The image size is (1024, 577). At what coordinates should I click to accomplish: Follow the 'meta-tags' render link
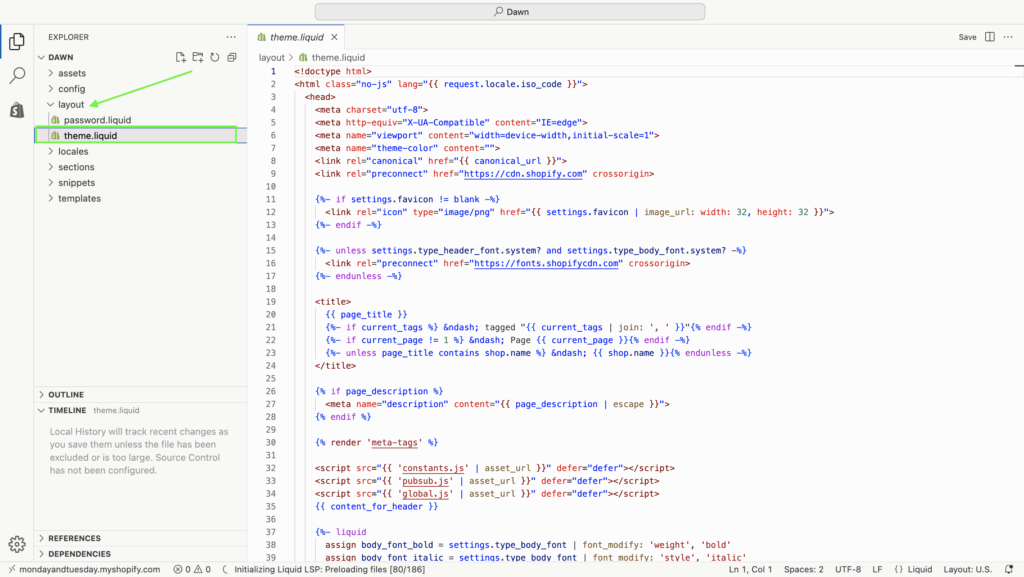pyautogui.click(x=394, y=443)
